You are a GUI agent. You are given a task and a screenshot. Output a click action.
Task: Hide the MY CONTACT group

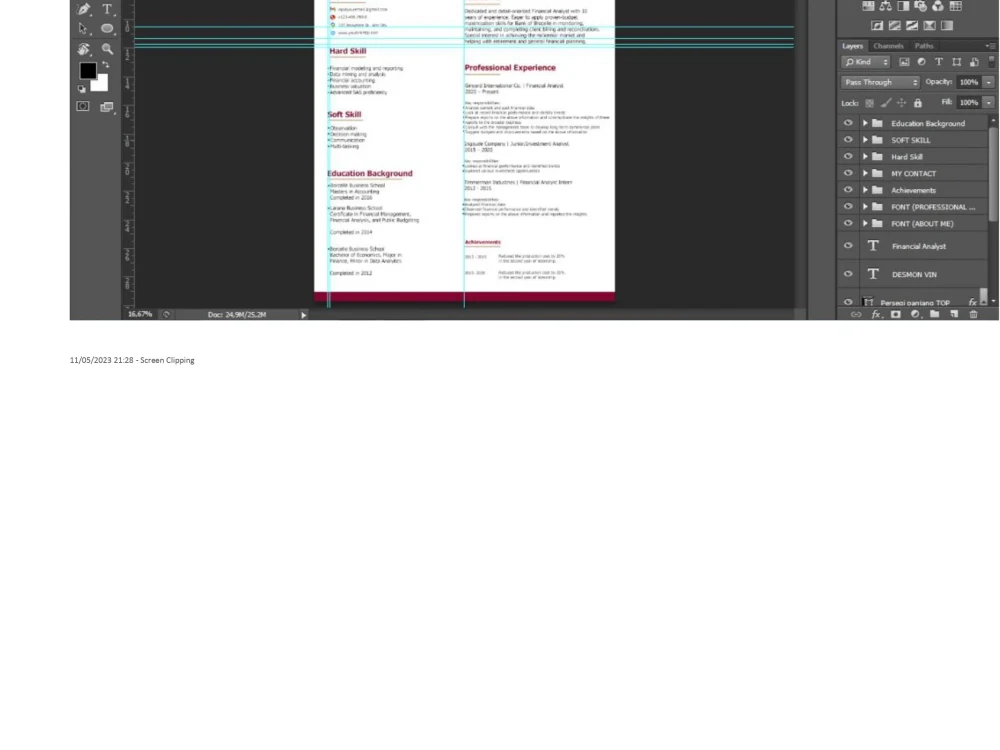(x=848, y=173)
